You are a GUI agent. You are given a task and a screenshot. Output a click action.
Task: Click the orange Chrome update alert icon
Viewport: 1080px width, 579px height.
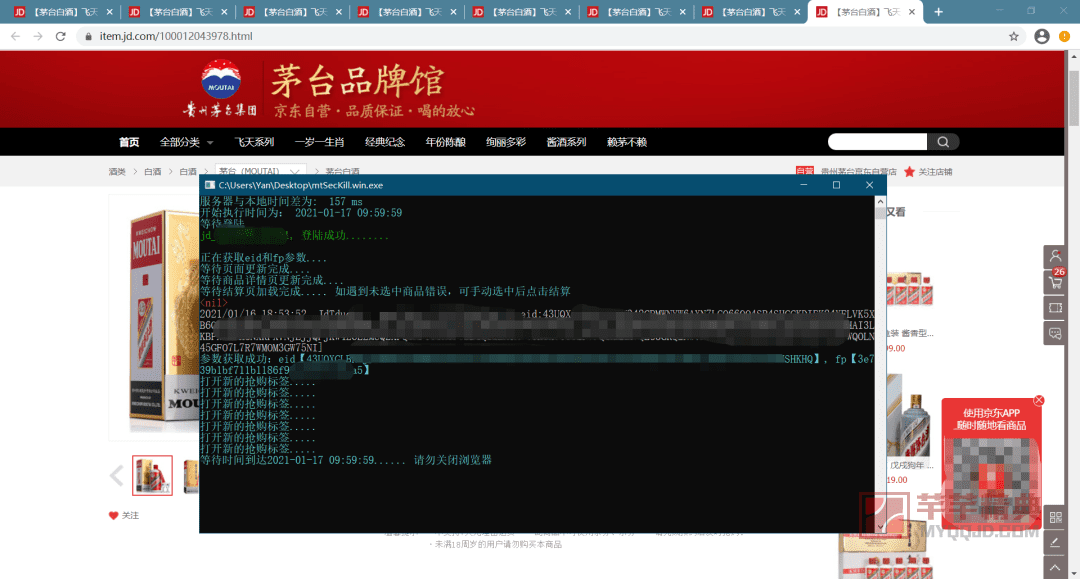pyautogui.click(x=1064, y=36)
